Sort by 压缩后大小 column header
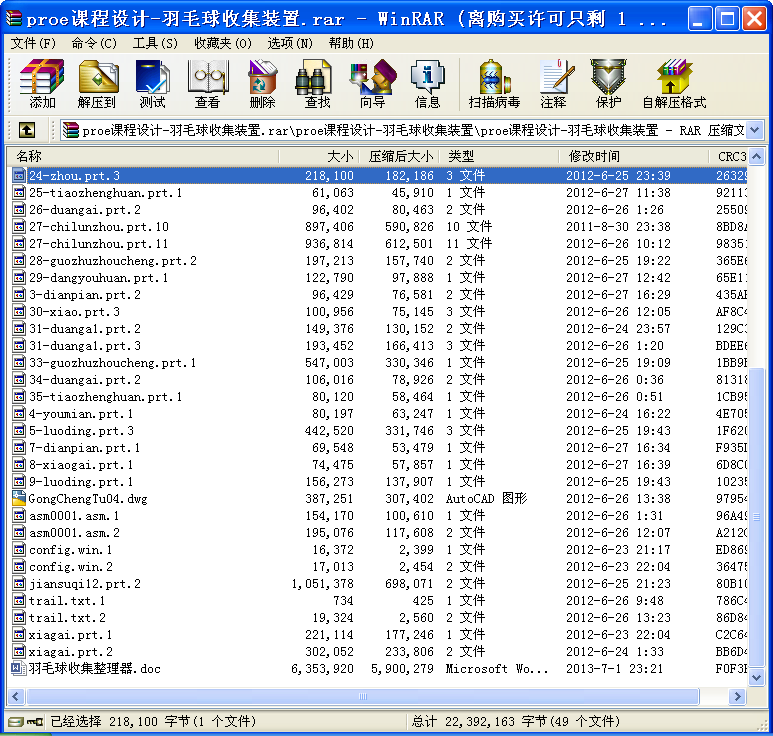 tap(399, 157)
